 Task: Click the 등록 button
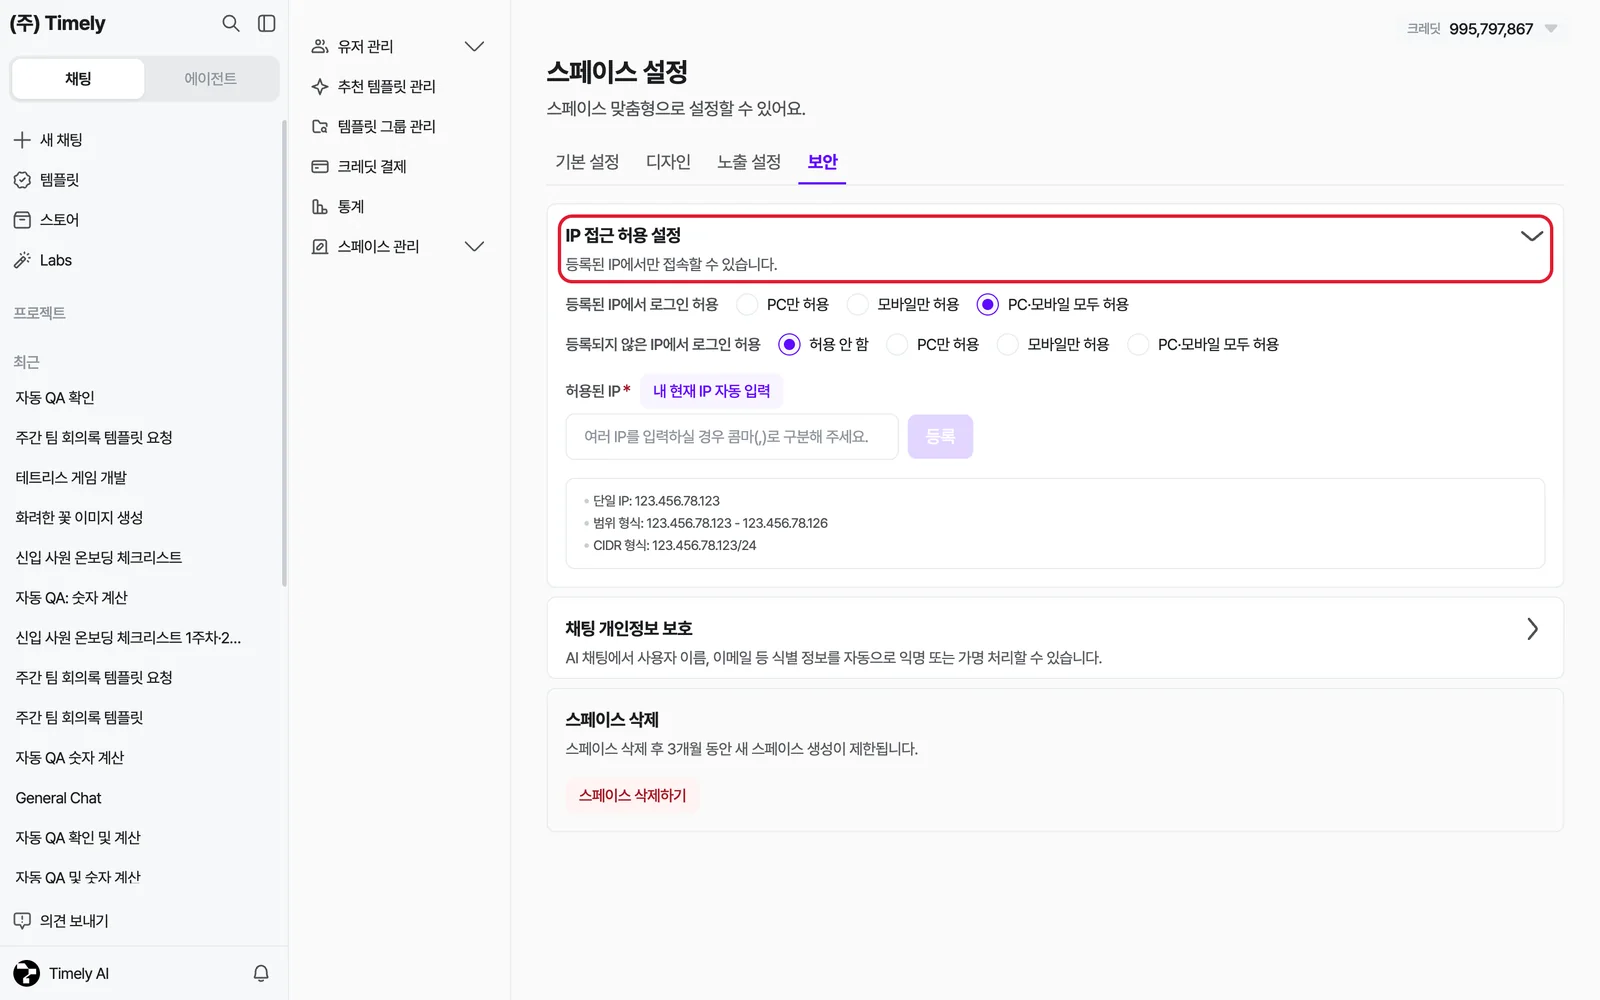pyautogui.click(x=940, y=437)
